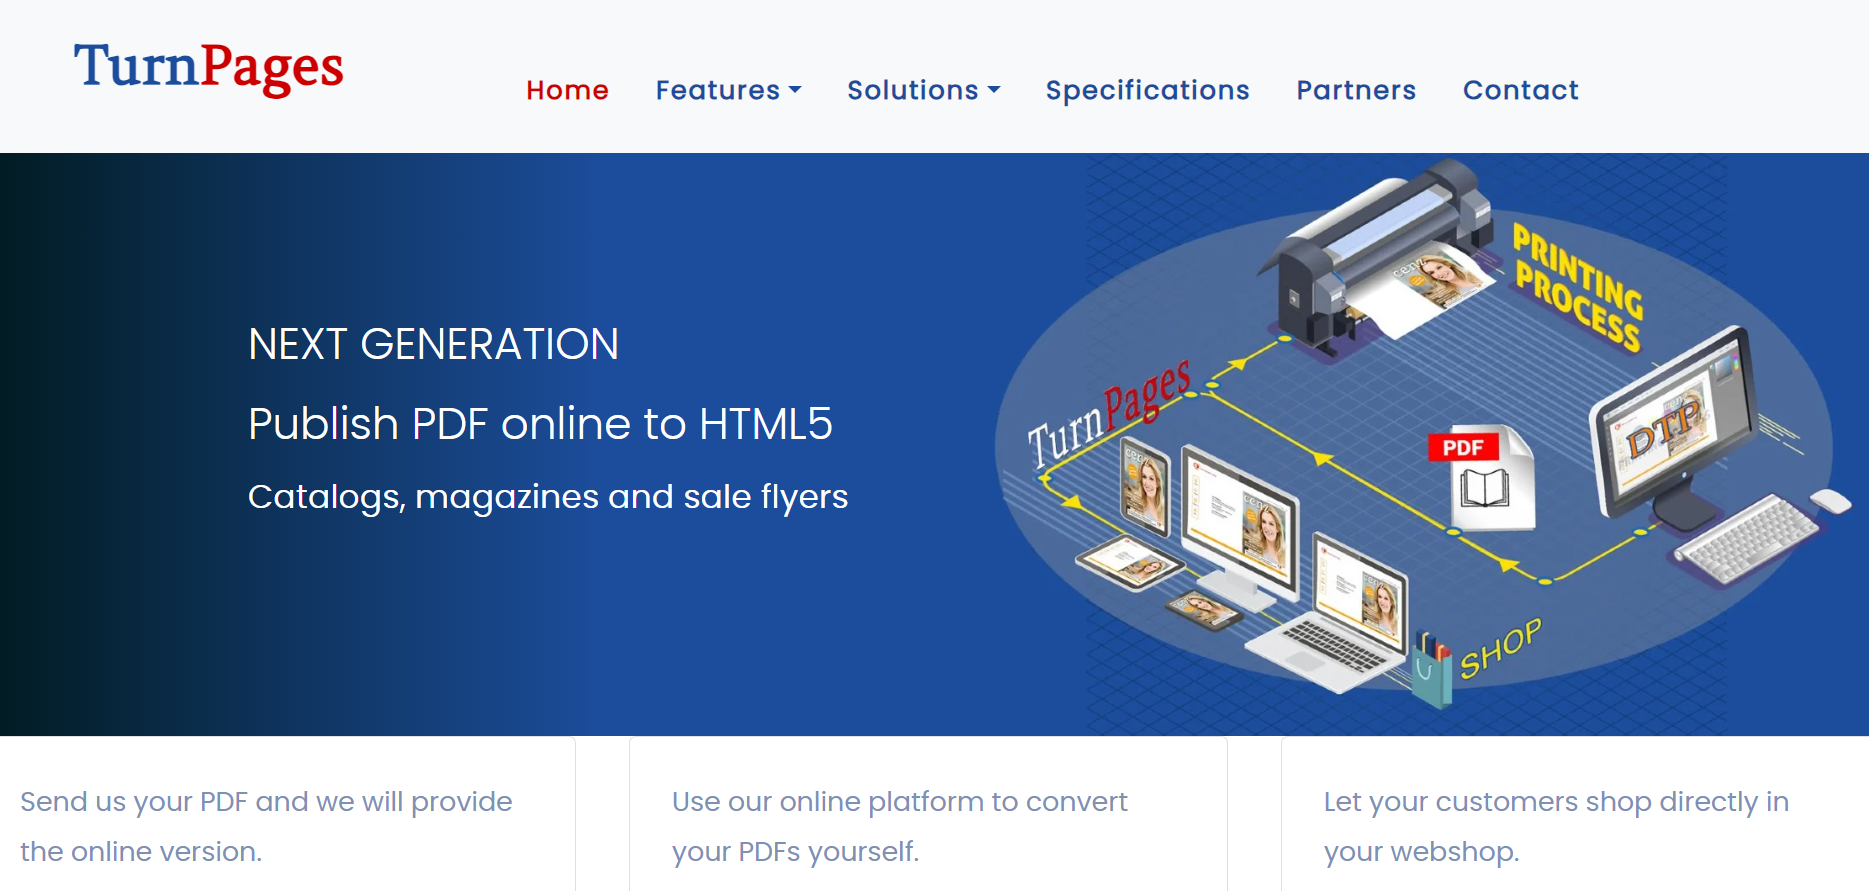Open the Specifications page
1869x891 pixels.
pyautogui.click(x=1147, y=90)
